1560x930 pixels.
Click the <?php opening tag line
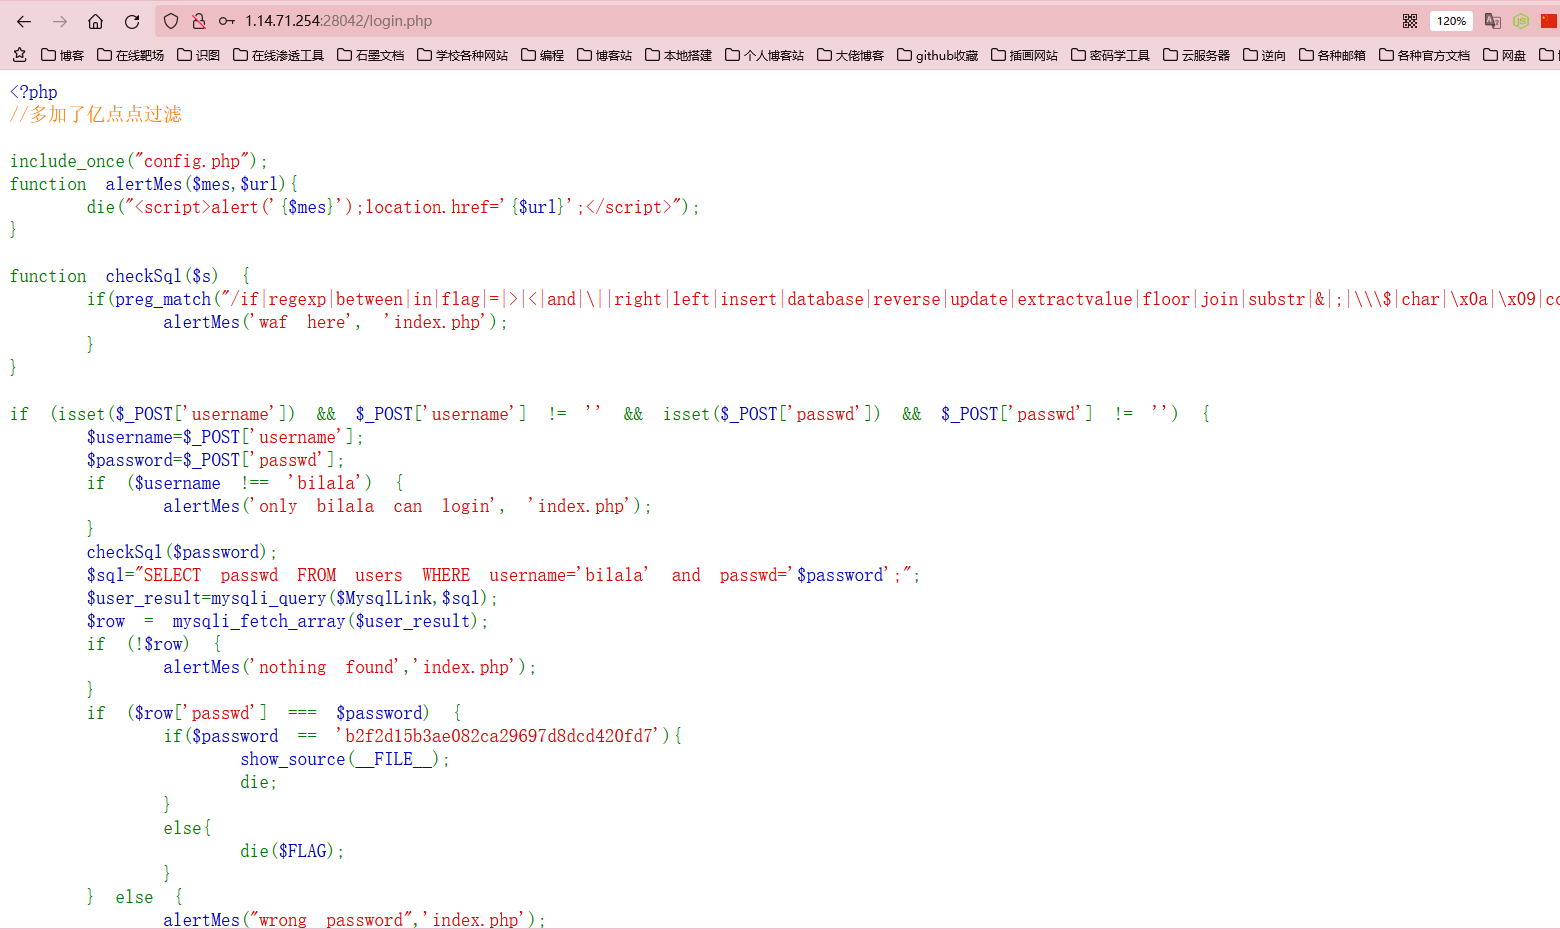(34, 92)
